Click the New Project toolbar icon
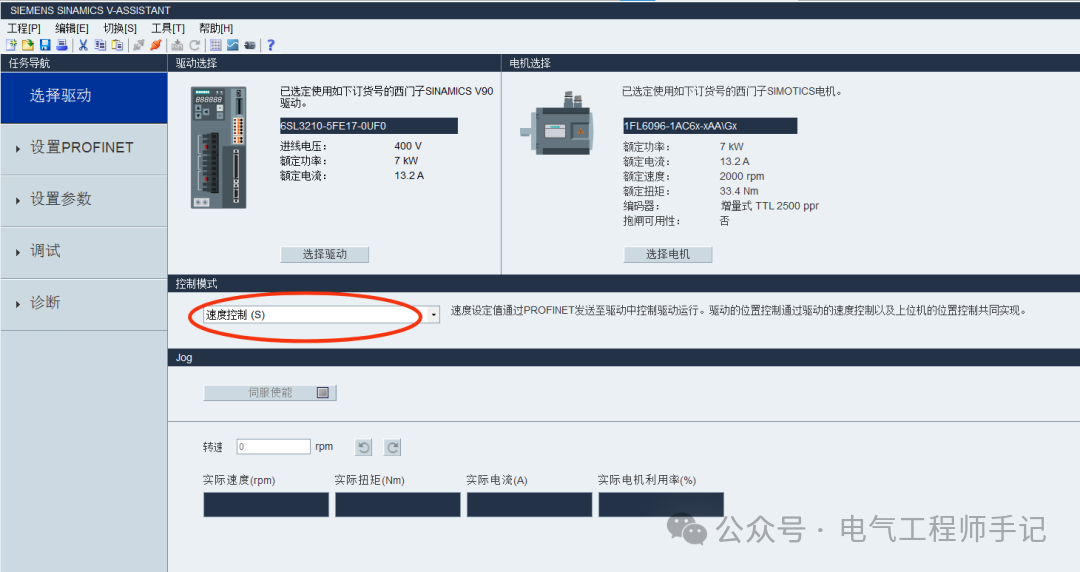The height and width of the screenshot is (572, 1080). click(11, 45)
